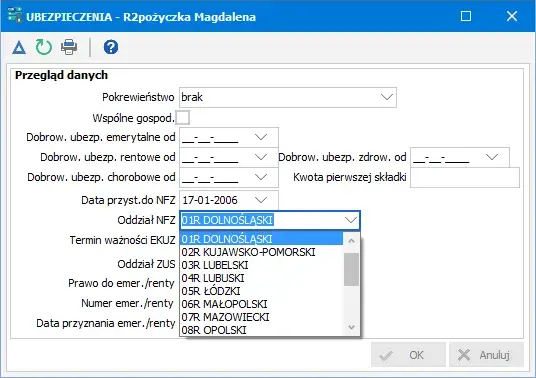Open the rentowe od date picker

261,157
